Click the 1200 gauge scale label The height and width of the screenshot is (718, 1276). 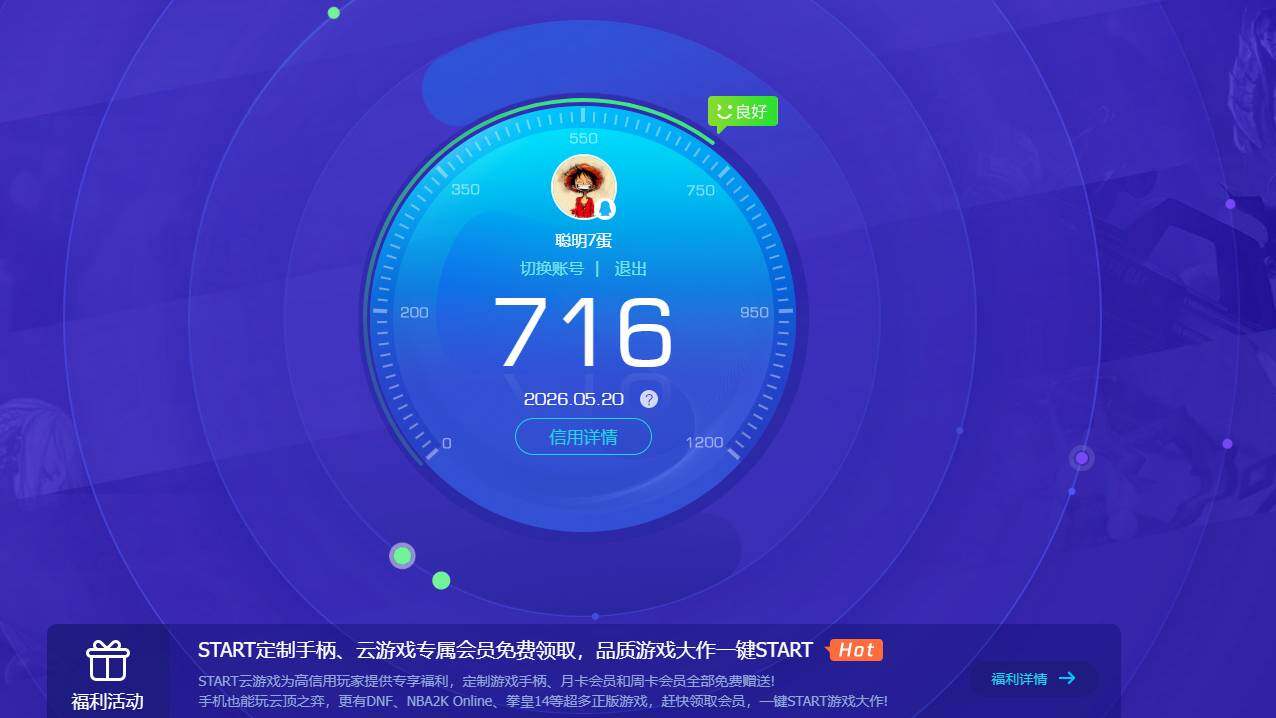click(x=705, y=442)
